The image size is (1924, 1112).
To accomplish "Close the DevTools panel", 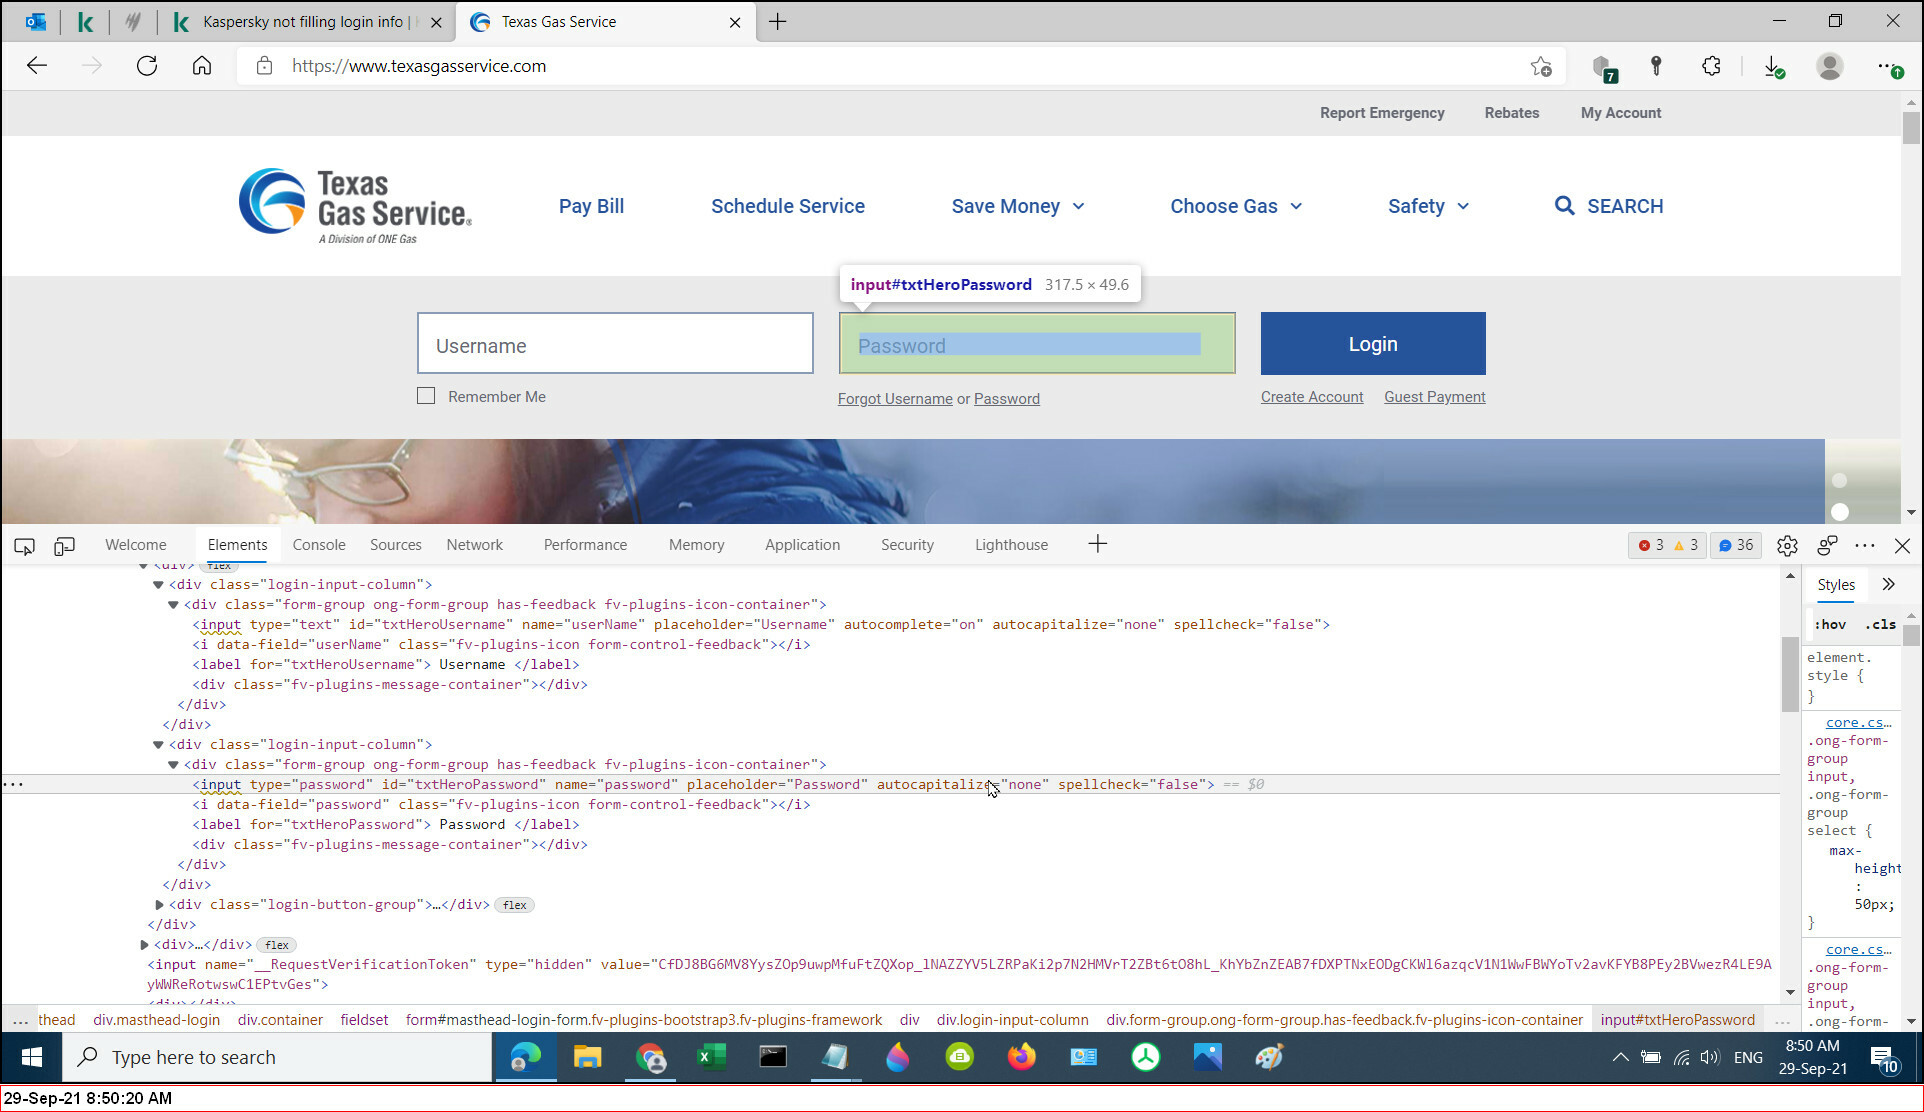I will [1902, 545].
